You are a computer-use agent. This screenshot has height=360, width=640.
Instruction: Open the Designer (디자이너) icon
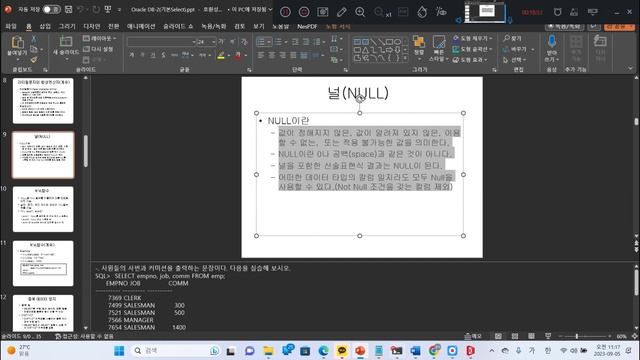coord(600,41)
